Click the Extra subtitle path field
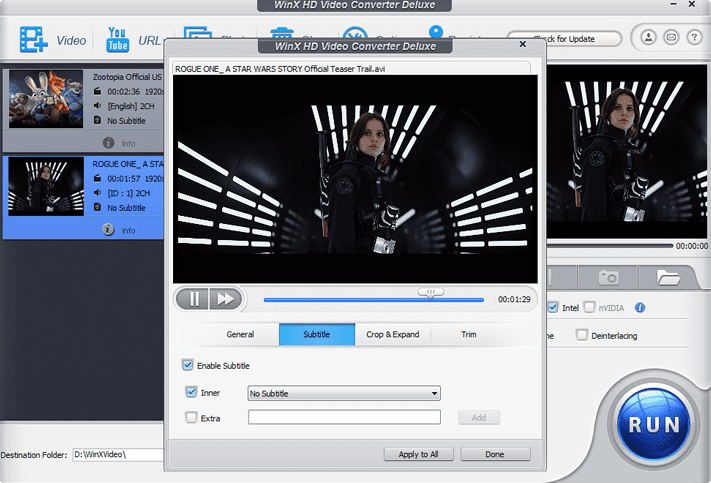 [x=344, y=417]
